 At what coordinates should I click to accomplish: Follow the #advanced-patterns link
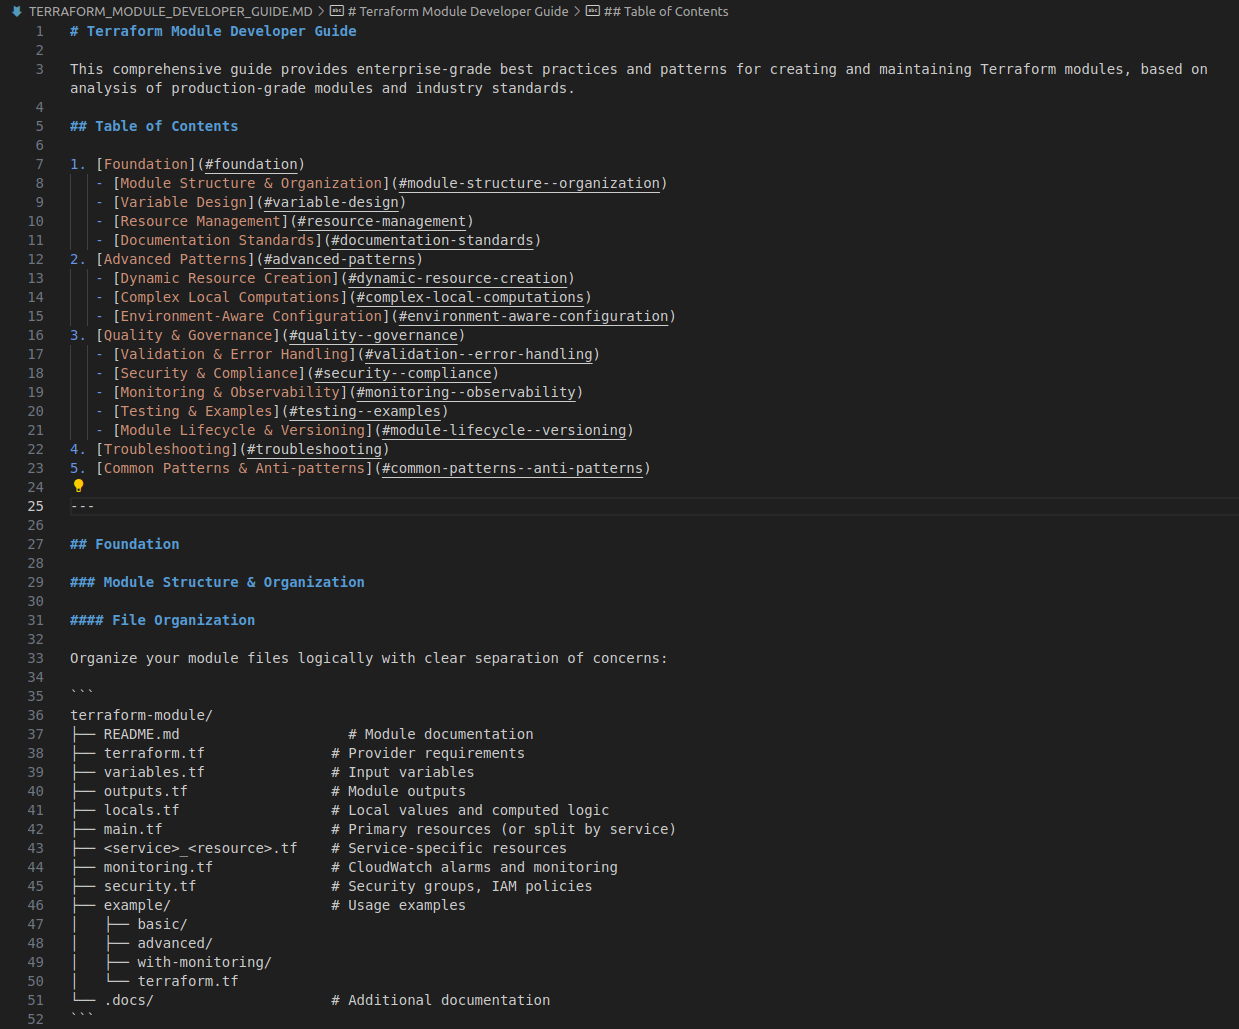[x=339, y=259]
